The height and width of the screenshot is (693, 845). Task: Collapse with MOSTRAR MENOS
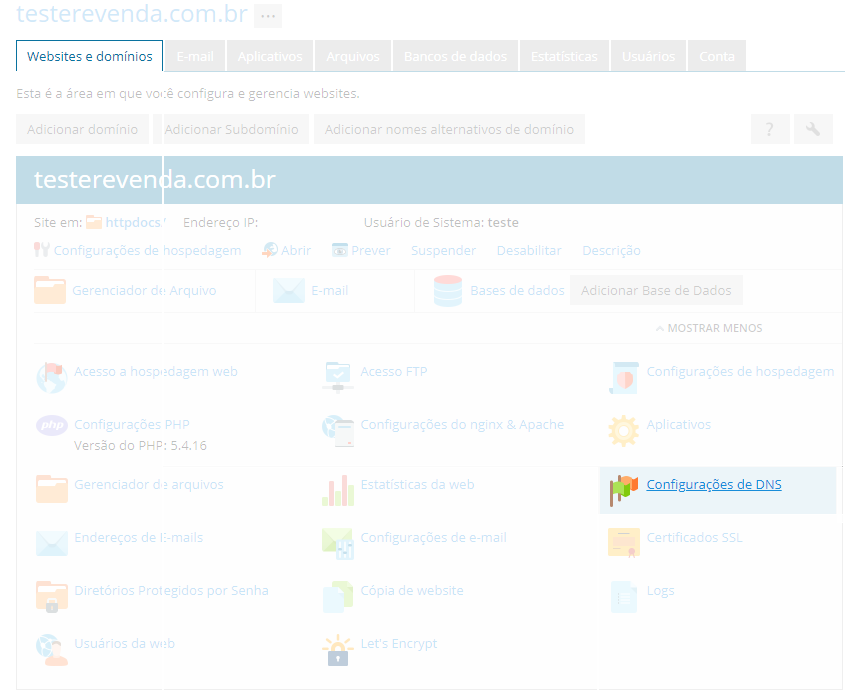[x=709, y=328]
